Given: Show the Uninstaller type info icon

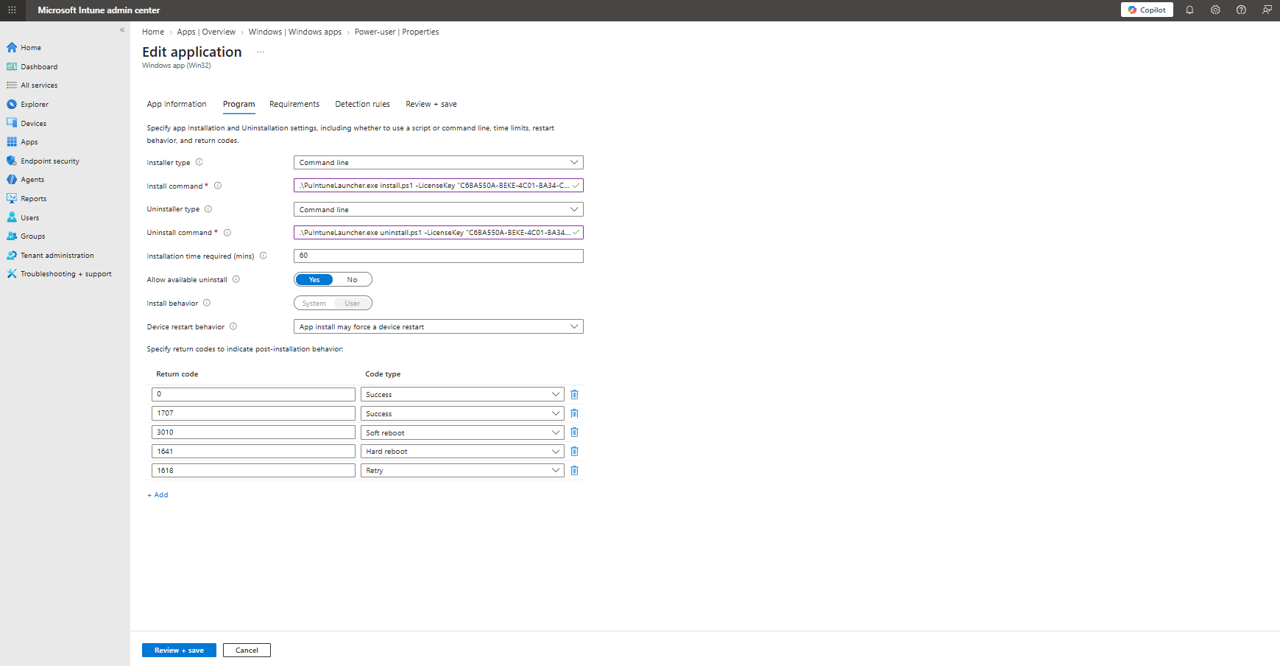Looking at the screenshot, I should (x=208, y=209).
